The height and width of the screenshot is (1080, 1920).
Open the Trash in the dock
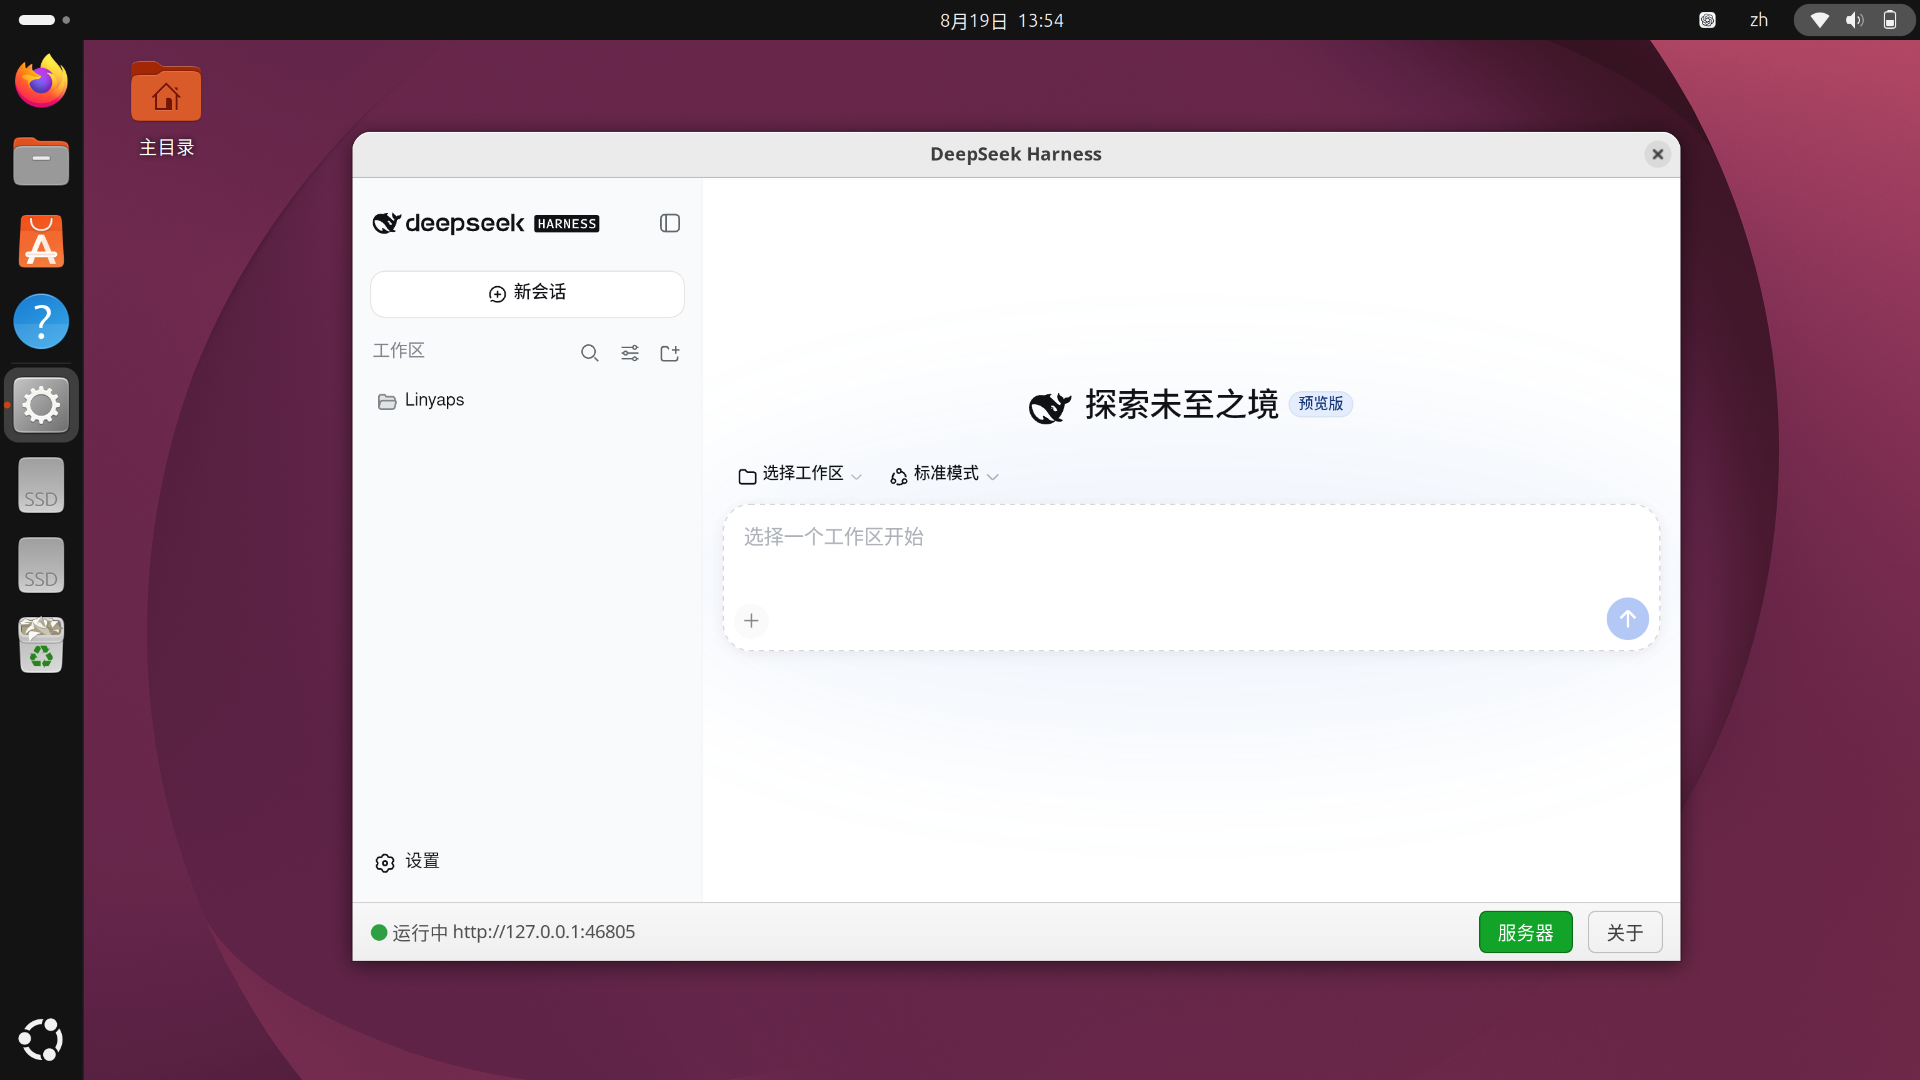click(41, 645)
